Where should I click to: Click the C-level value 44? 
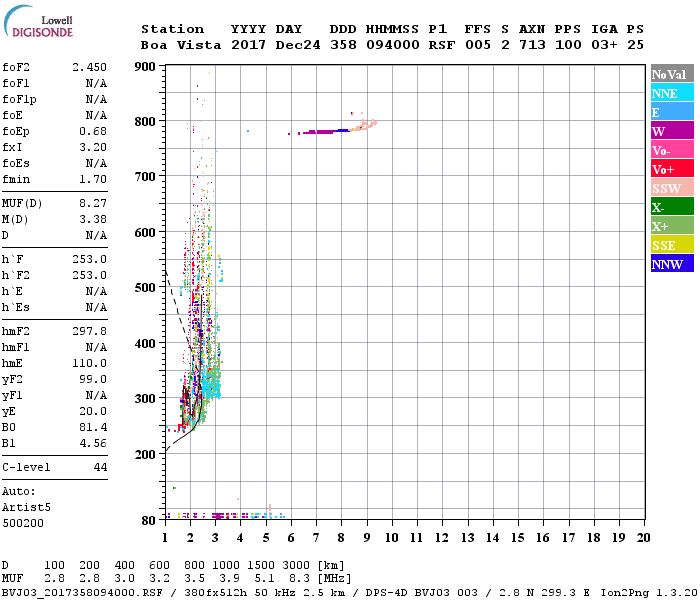tap(100, 467)
